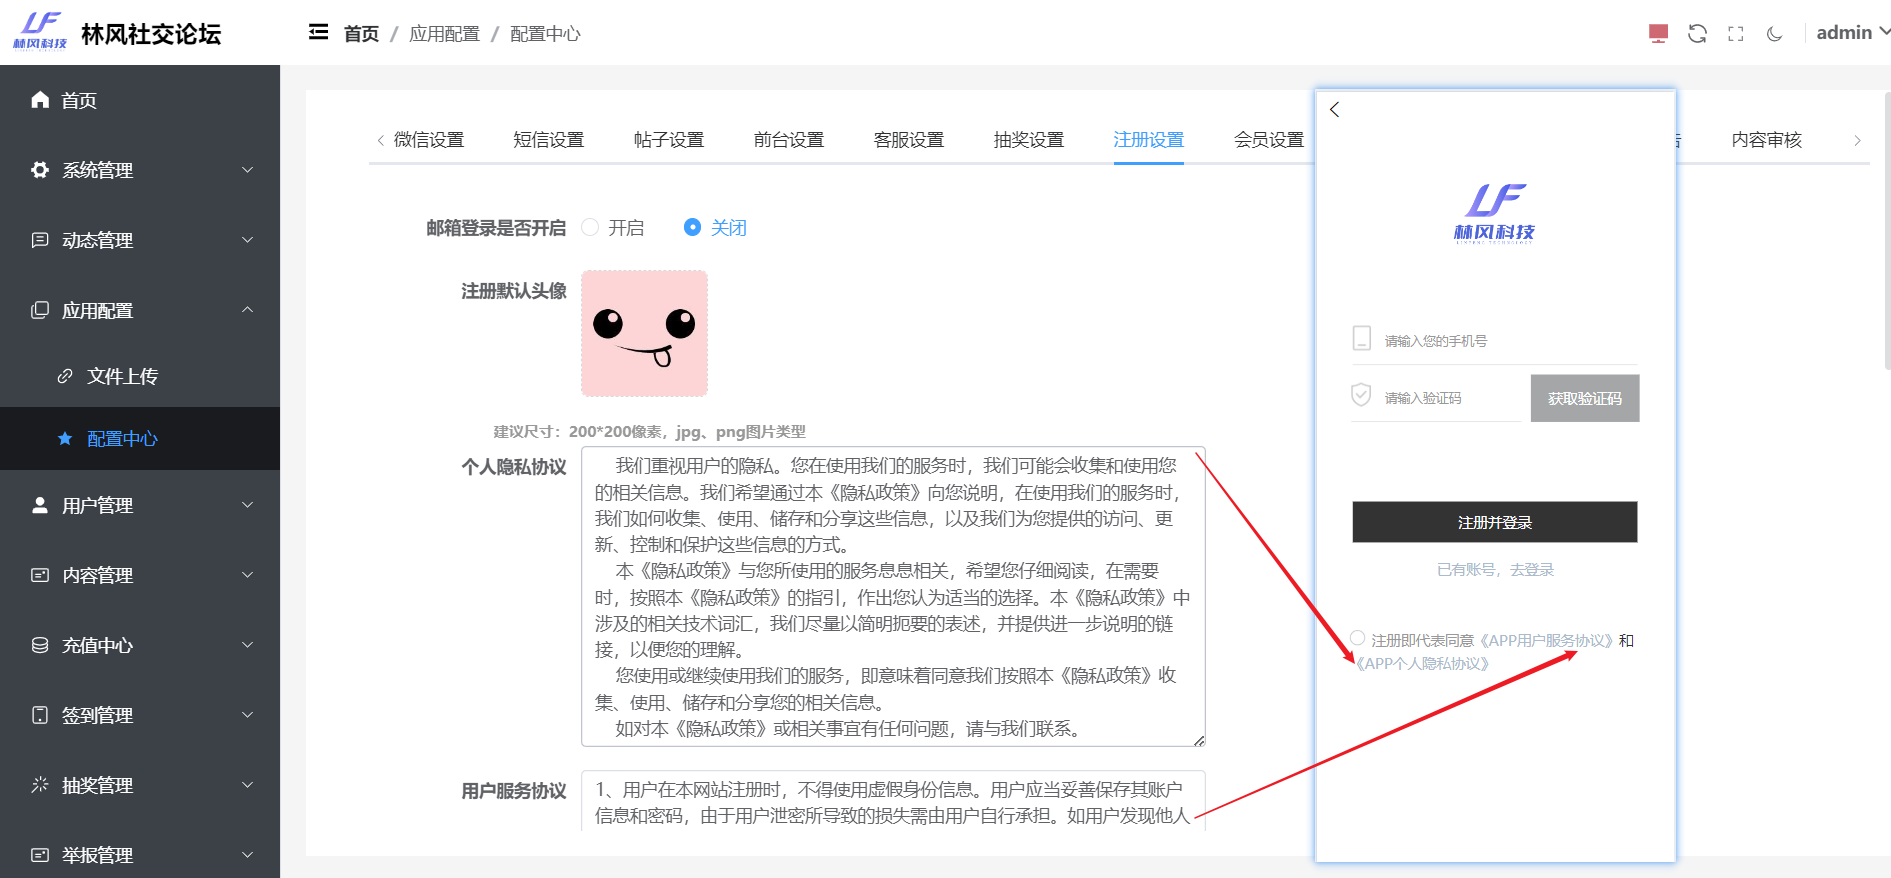Expand the 内容管理 chevron
1891x878 pixels.
(247, 575)
